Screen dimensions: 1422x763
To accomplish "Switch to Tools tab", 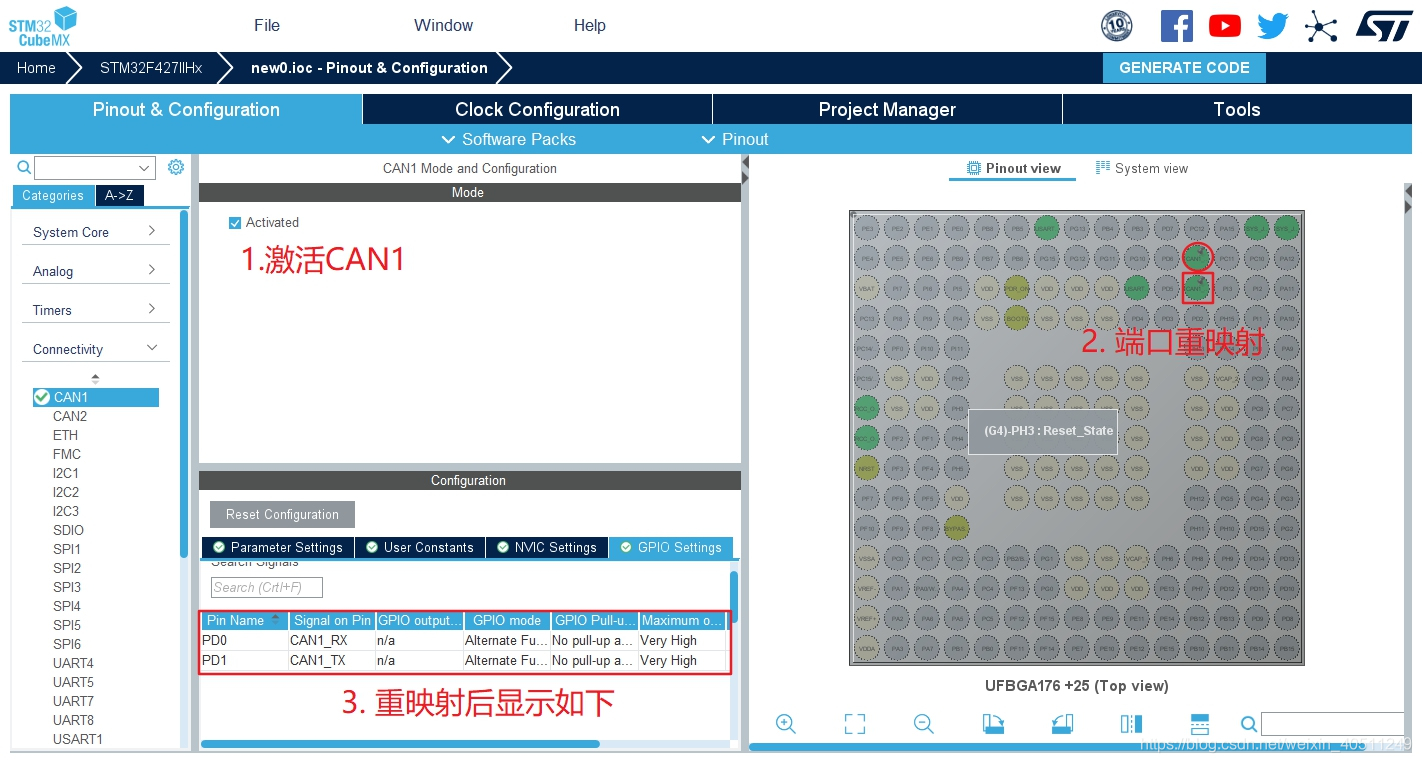I will (x=1237, y=110).
